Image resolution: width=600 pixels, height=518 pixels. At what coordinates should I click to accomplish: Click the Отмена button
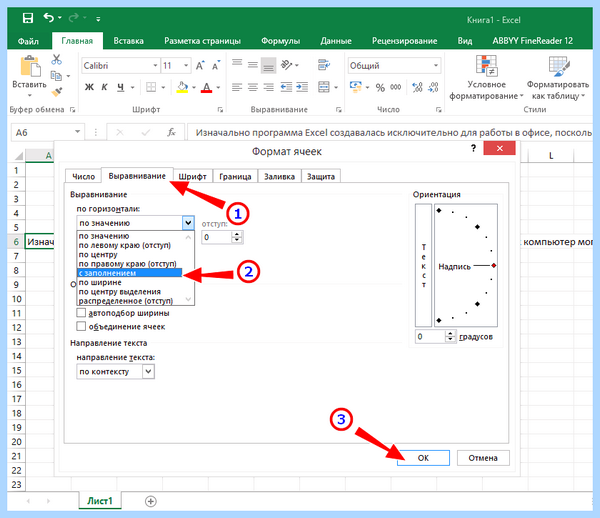[483, 458]
